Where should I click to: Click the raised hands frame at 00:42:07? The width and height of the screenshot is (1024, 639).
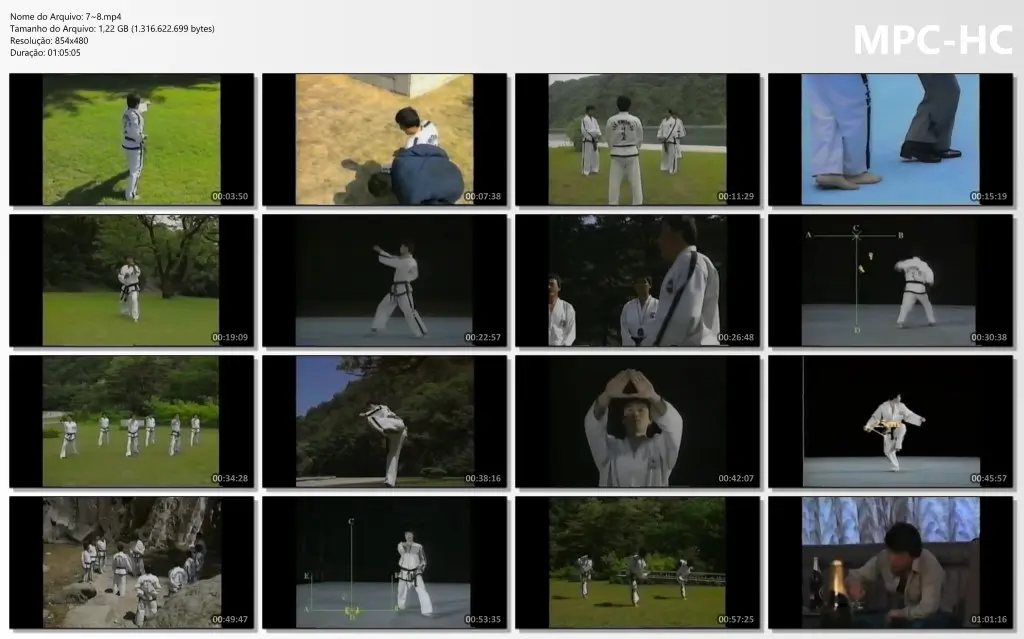(x=637, y=421)
